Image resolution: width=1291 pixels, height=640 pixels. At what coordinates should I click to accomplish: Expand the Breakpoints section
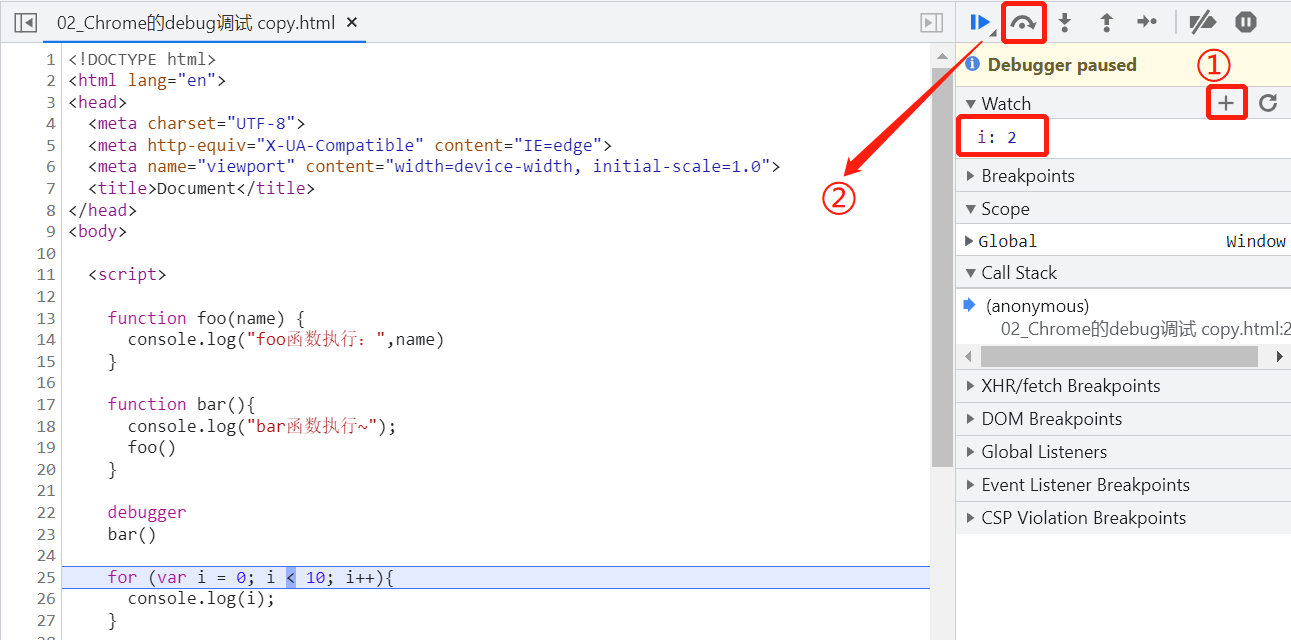tap(1027, 176)
